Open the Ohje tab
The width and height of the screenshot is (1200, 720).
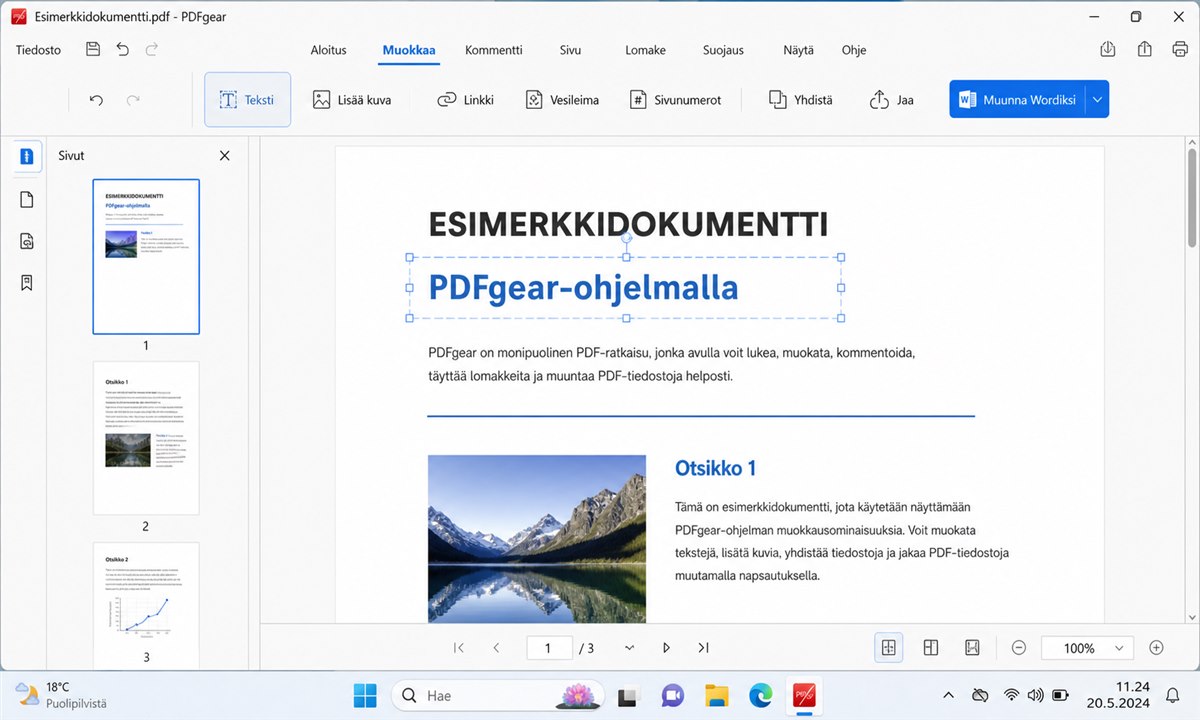tap(854, 50)
